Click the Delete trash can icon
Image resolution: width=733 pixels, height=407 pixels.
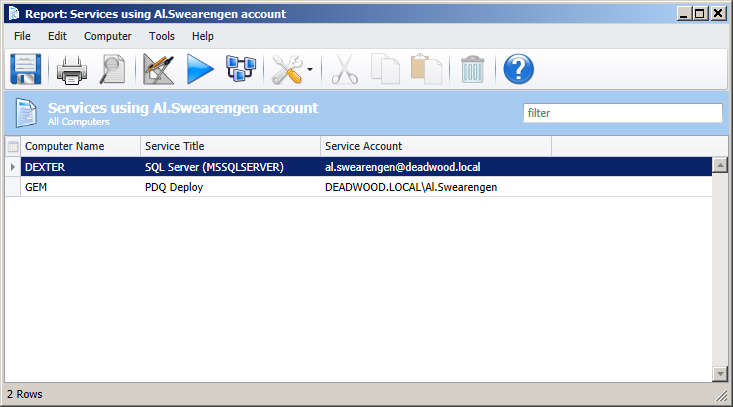point(472,70)
